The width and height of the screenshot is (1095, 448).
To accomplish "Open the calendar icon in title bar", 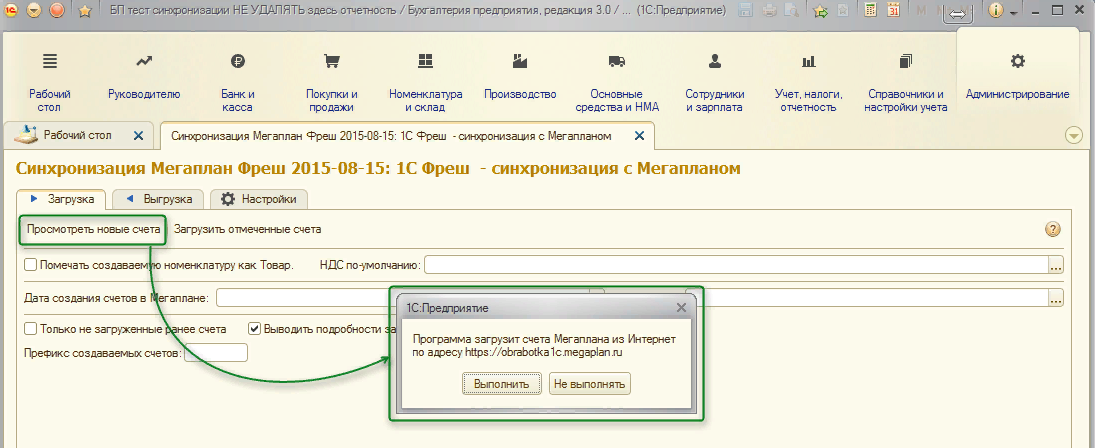I will [893, 12].
